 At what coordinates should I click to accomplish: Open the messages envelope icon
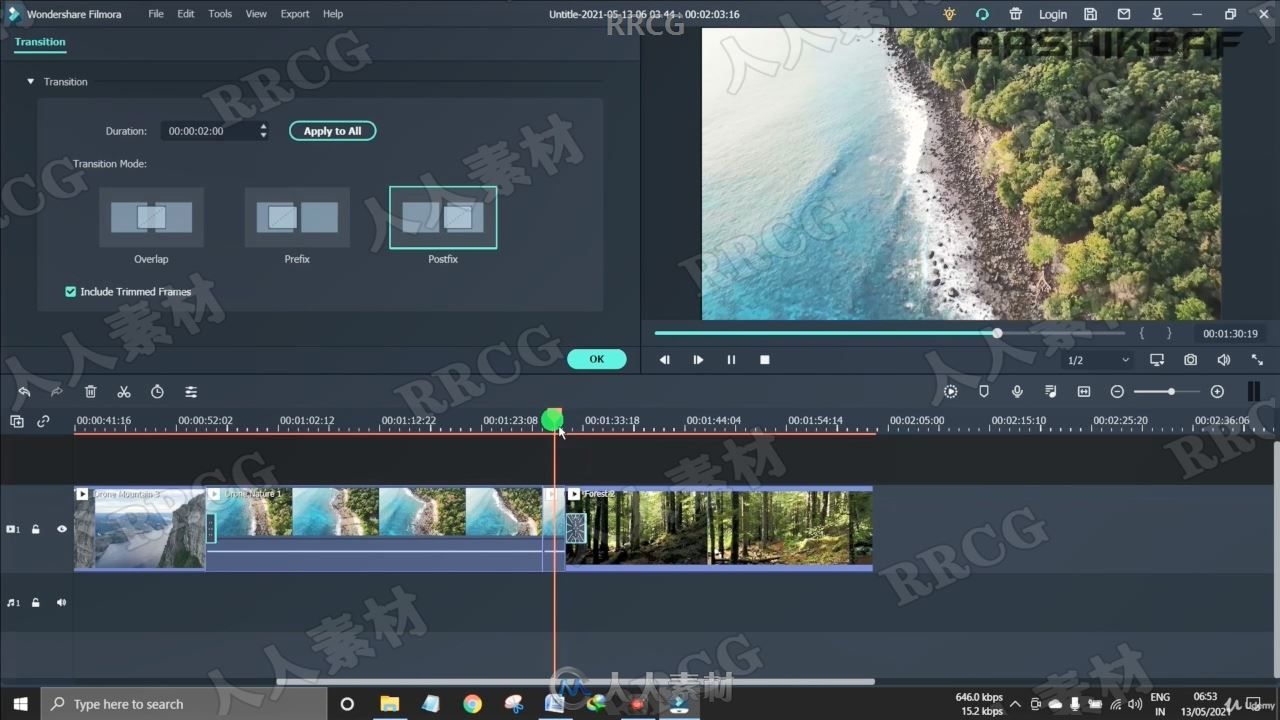click(1124, 14)
